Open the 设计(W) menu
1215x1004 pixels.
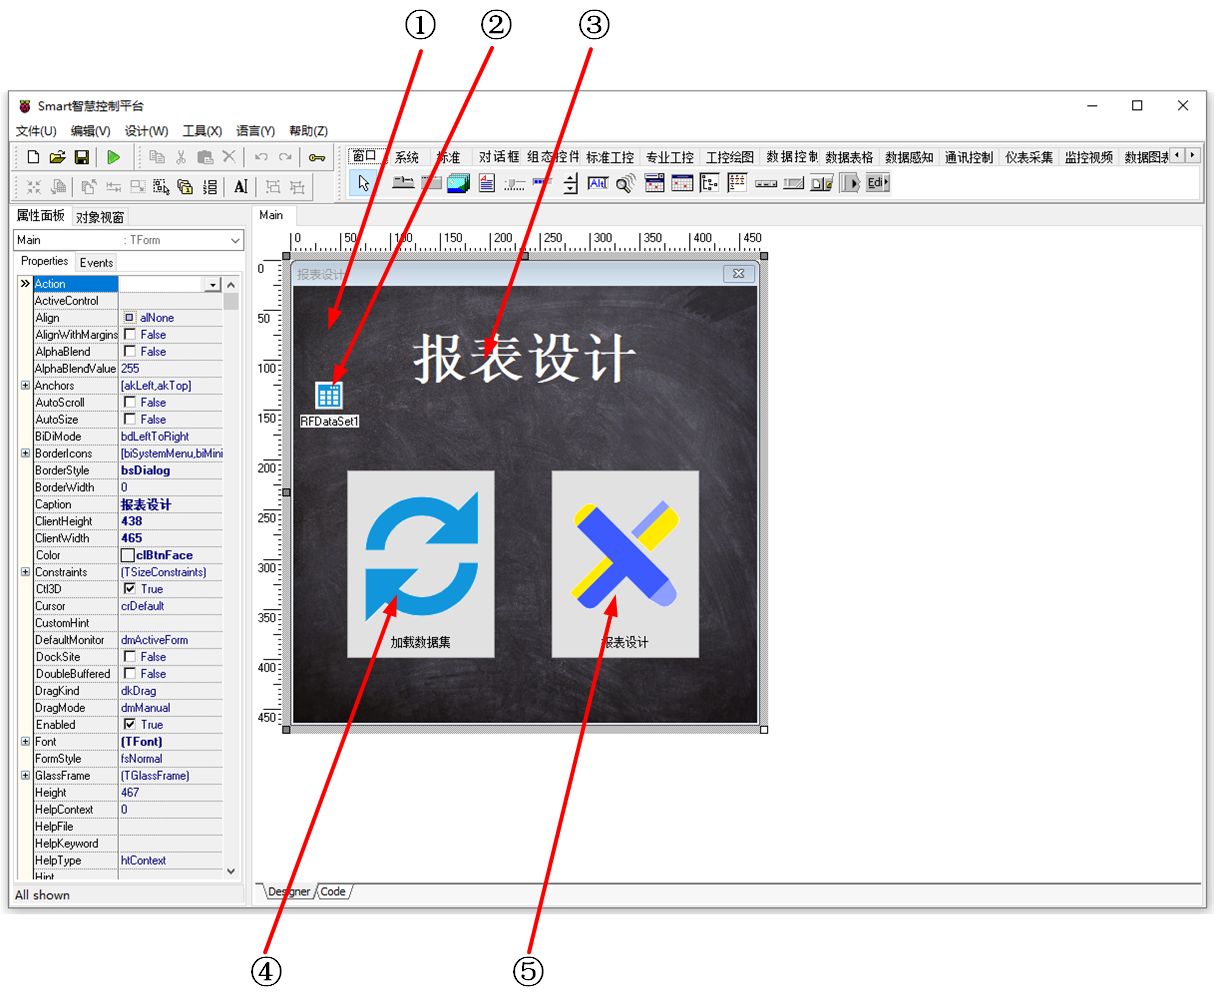146,131
